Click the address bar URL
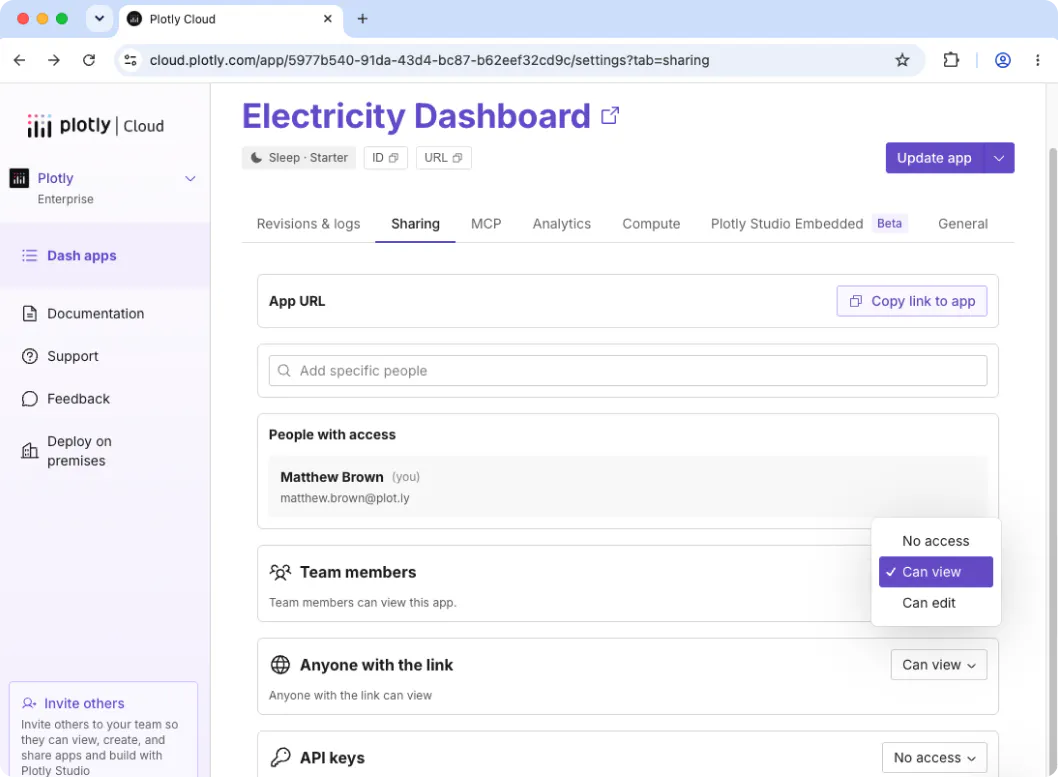Screen dimensions: 1058x777 (x=429, y=60)
